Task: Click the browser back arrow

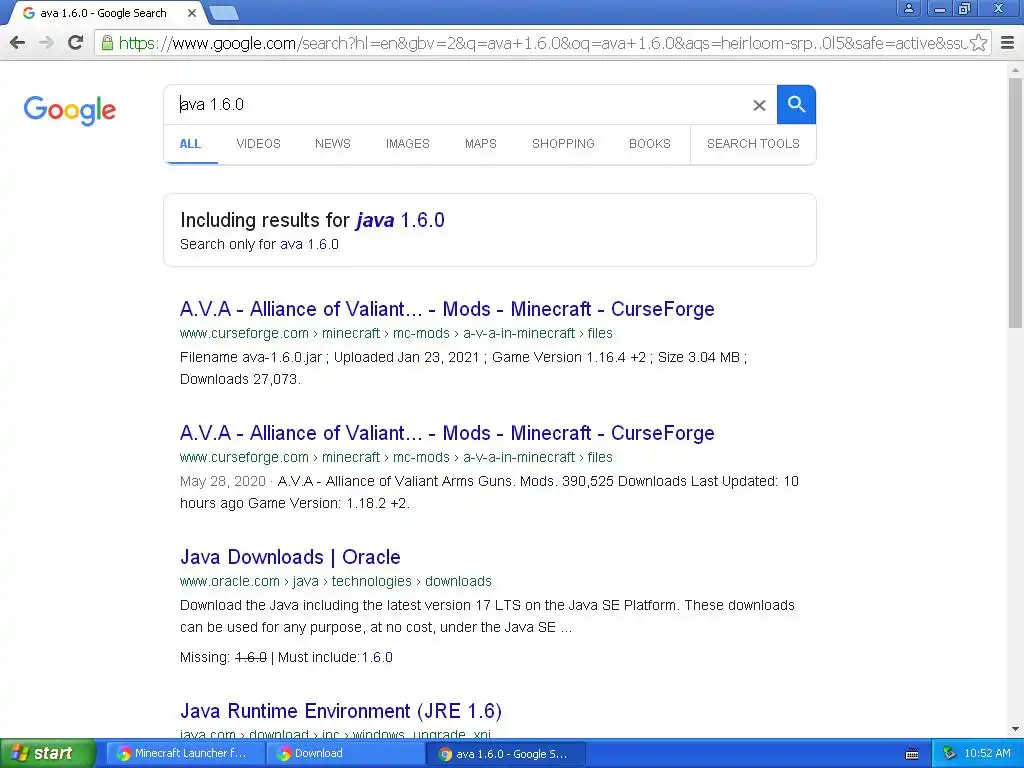Action: [x=18, y=43]
